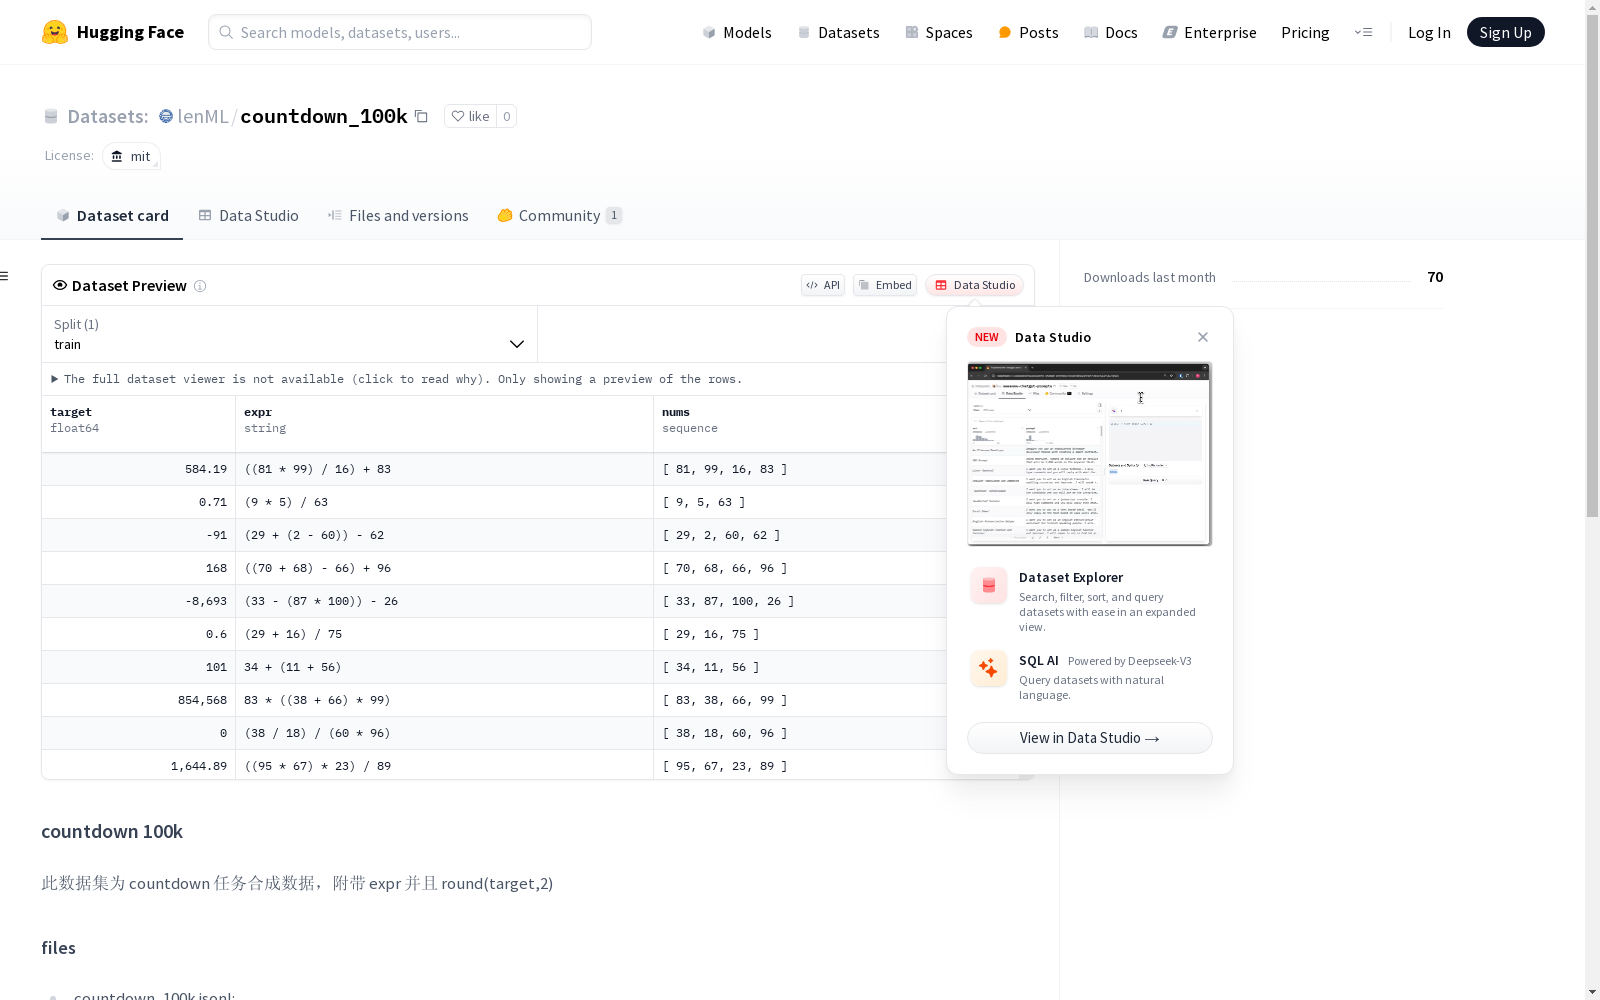Click the Hugging Face logo icon
Viewport: 1600px width, 1000px height.
(x=55, y=32)
